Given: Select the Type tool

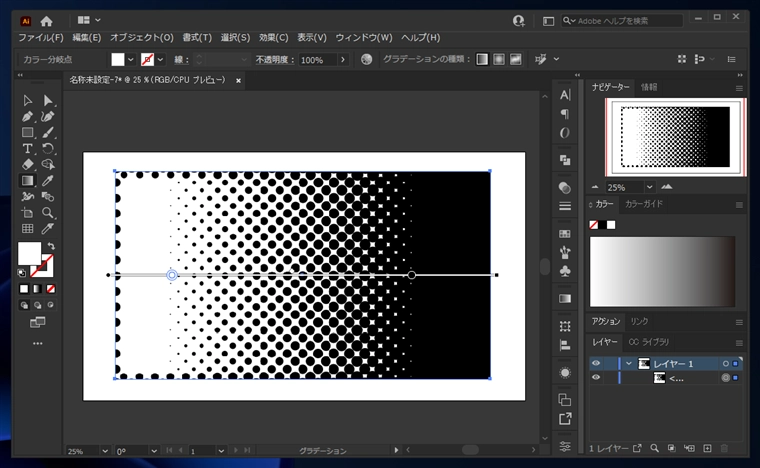Looking at the screenshot, I should click(27, 148).
